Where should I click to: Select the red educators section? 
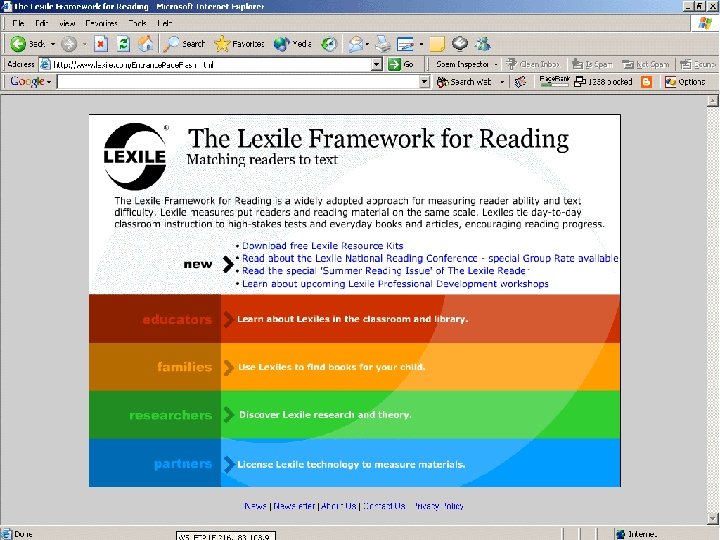point(354,319)
